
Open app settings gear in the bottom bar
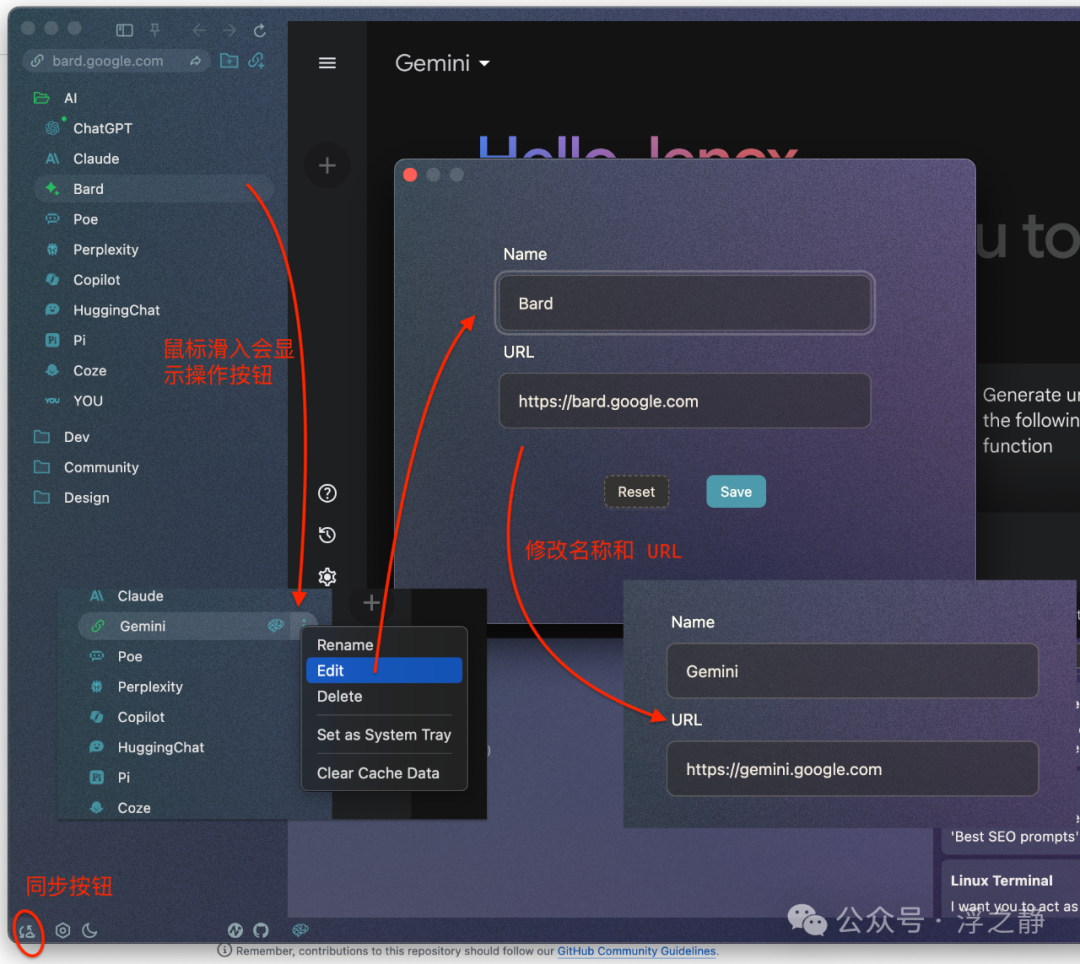point(63,931)
